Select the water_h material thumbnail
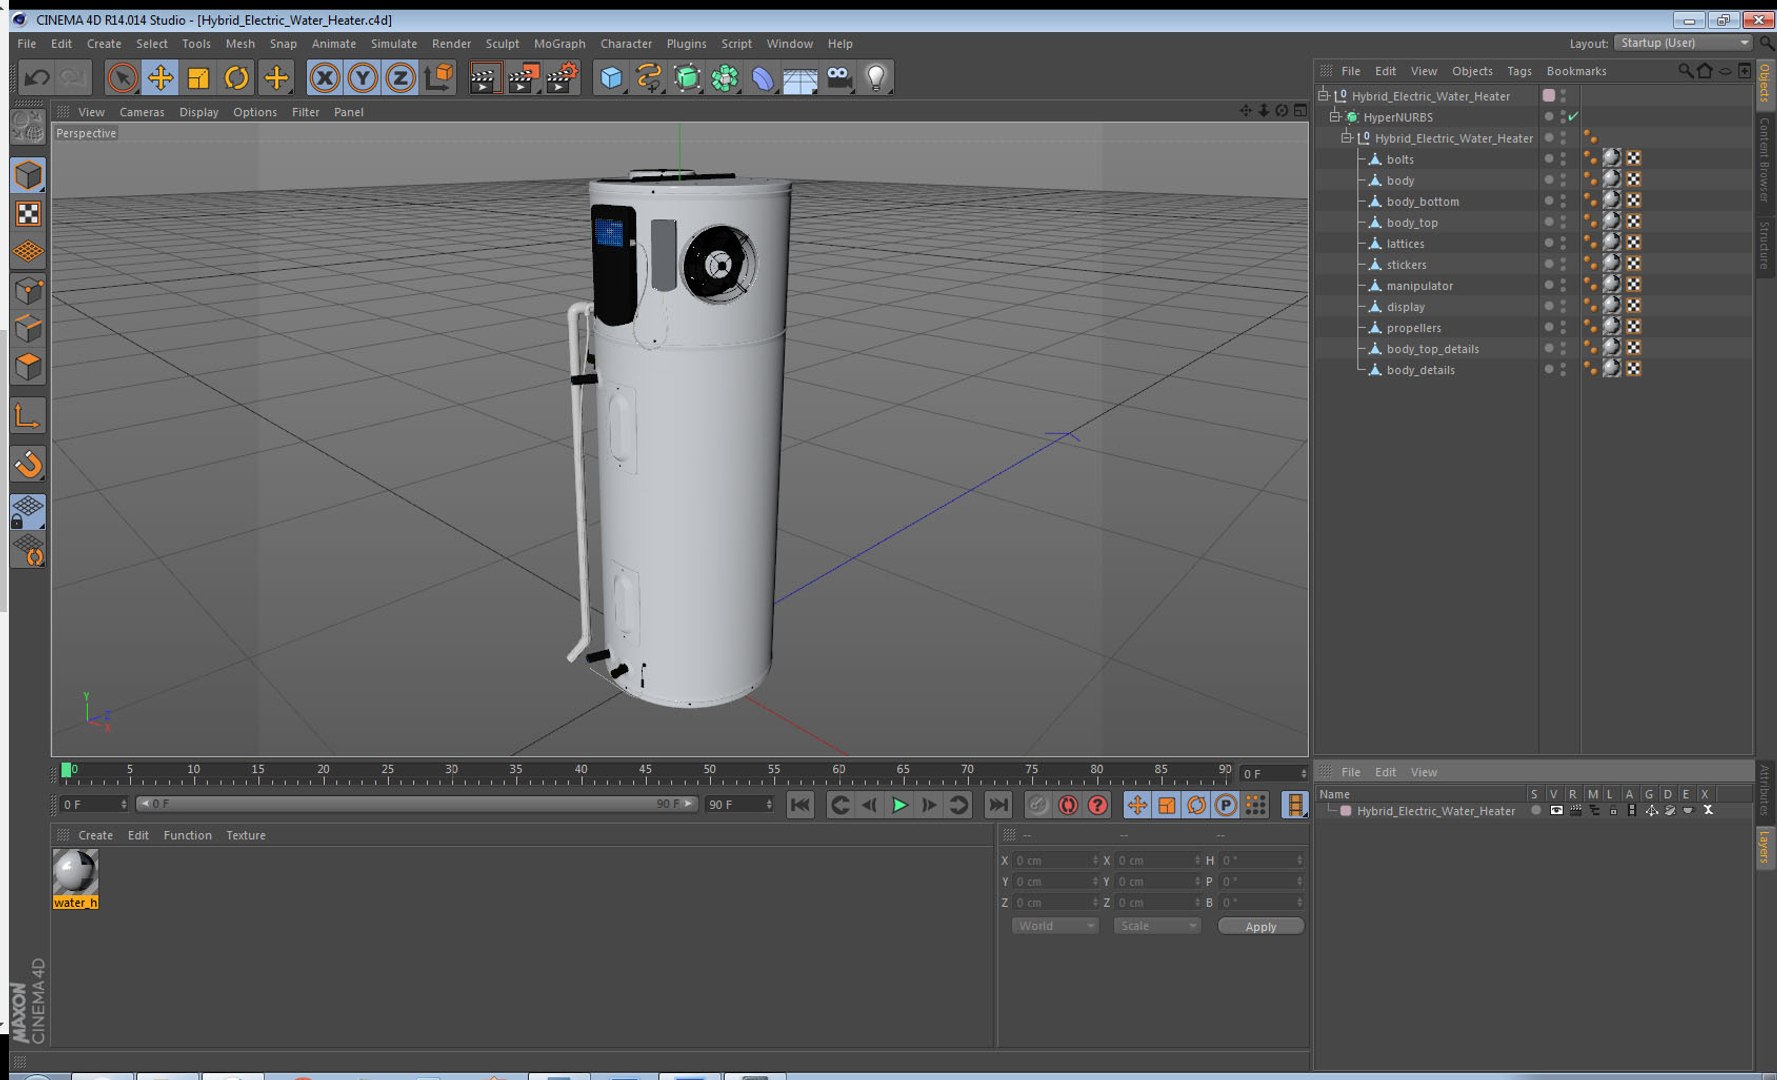Image resolution: width=1777 pixels, height=1080 pixels. coord(75,872)
